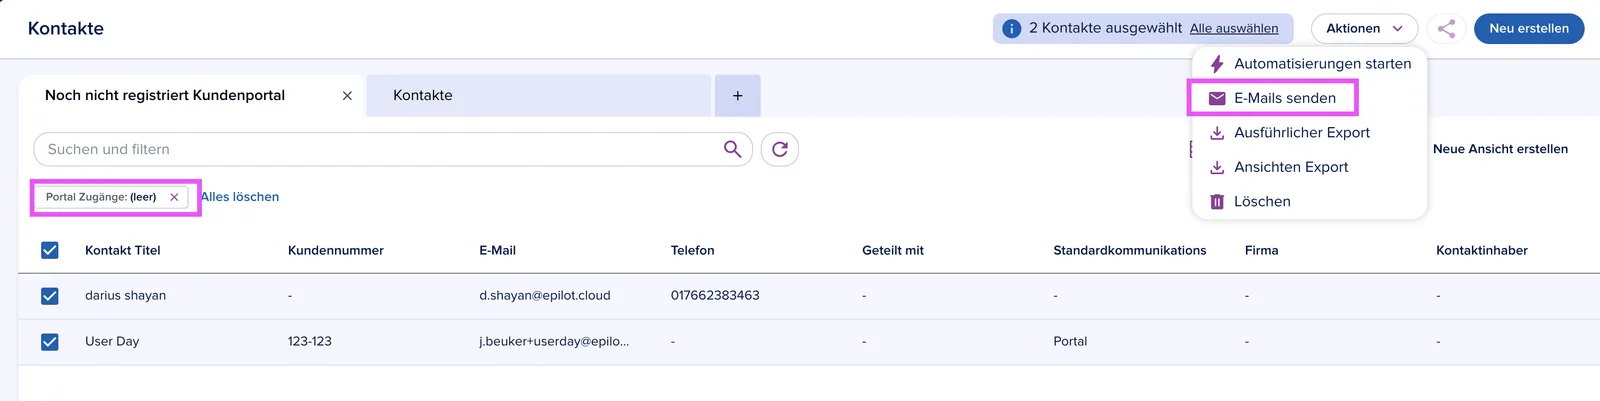The image size is (1600, 401).
Task: Remove the Portal Zugänge filter chip
Action: coord(174,197)
